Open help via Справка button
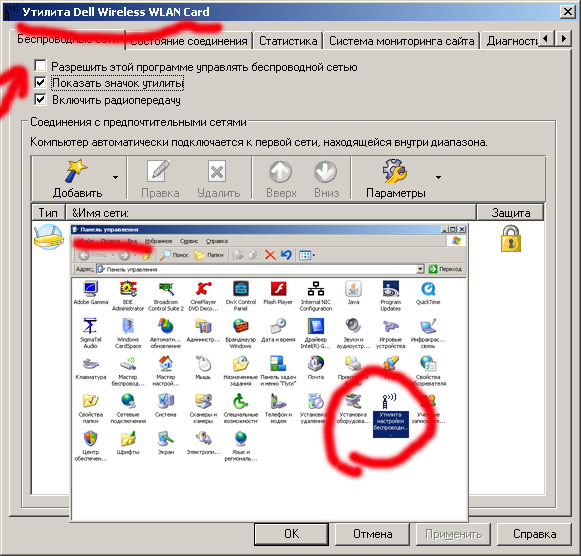Screen dimensions: 581x556 coord(534,534)
